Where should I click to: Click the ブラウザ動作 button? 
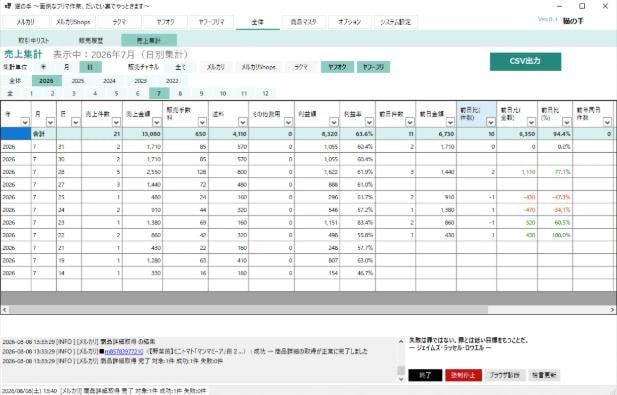[504, 375]
